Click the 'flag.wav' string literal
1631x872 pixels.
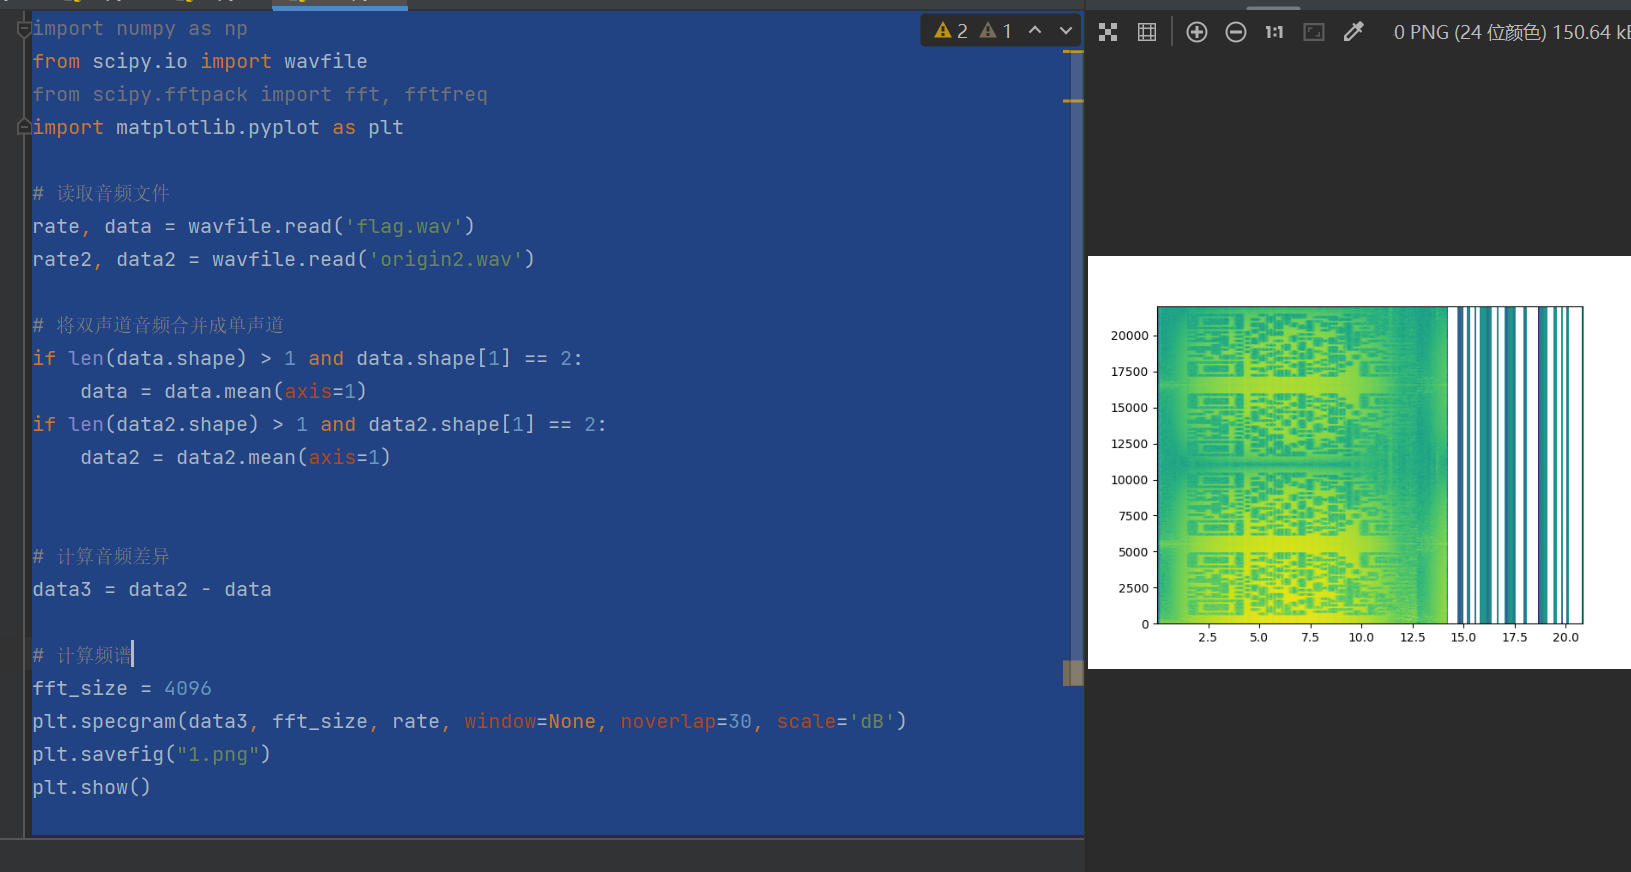[404, 227]
